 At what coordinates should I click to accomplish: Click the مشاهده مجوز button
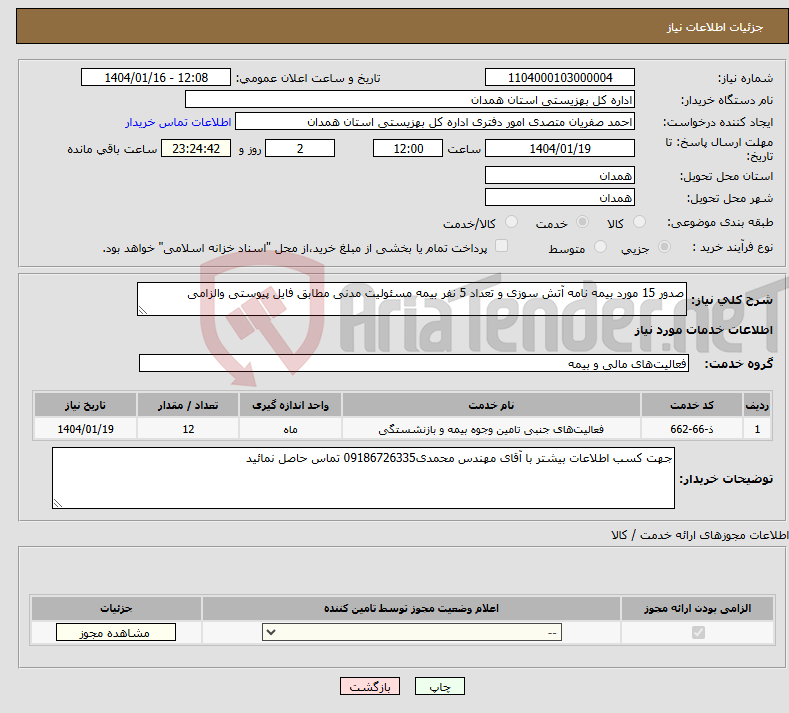pyautogui.click(x=116, y=632)
